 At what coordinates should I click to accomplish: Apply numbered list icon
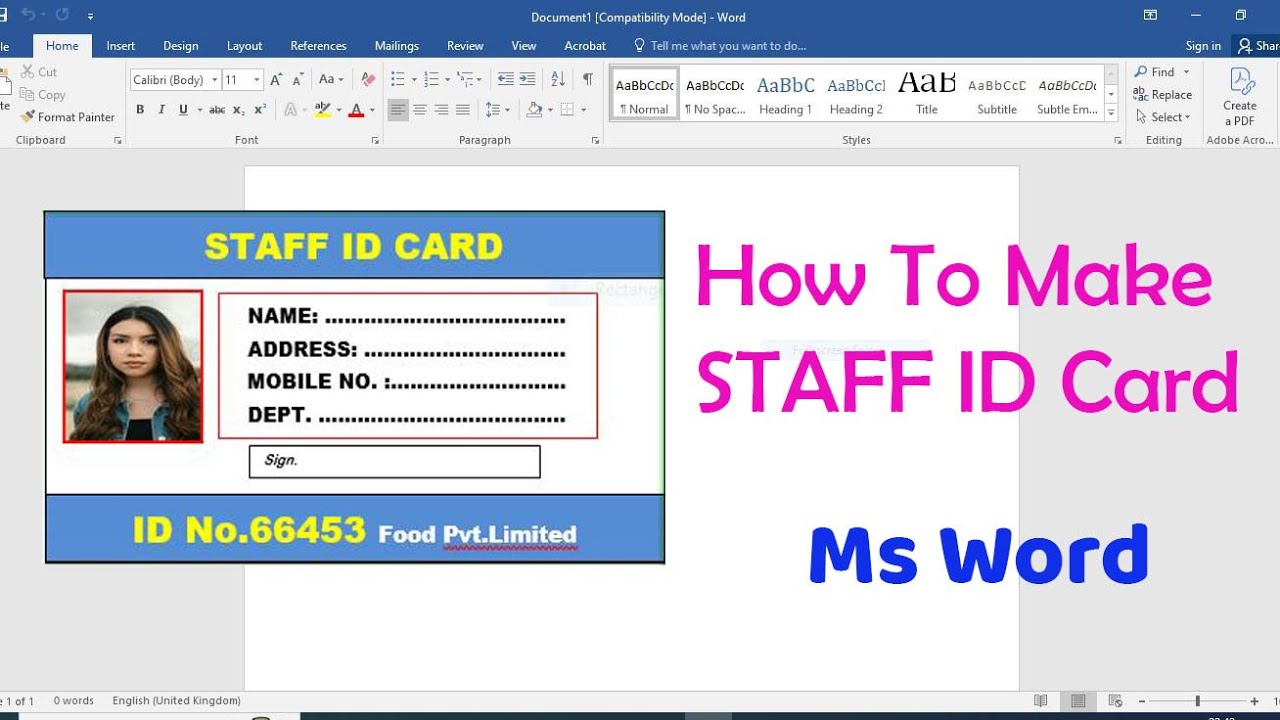[x=431, y=79]
